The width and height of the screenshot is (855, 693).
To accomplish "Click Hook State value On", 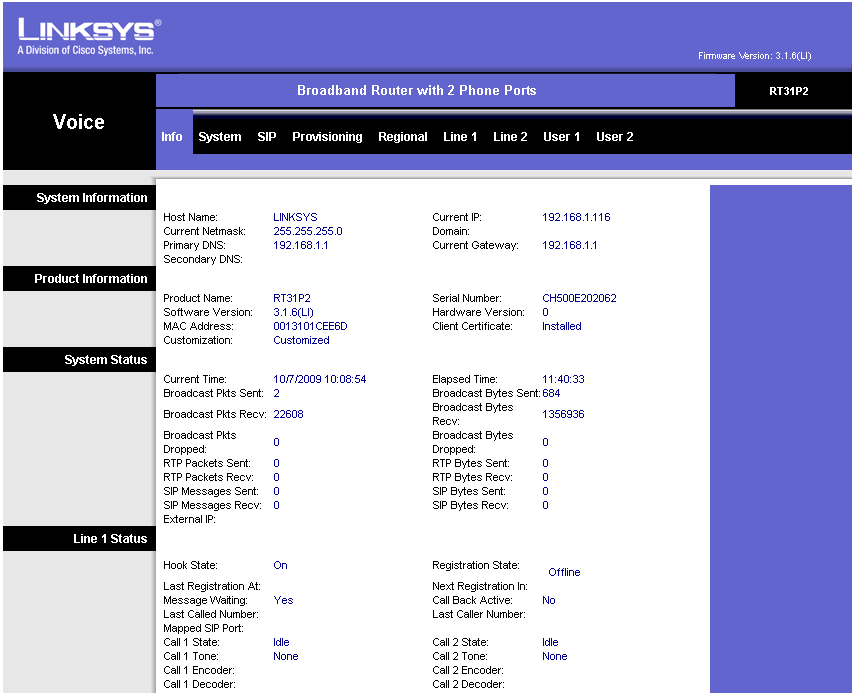I will tap(280, 565).
